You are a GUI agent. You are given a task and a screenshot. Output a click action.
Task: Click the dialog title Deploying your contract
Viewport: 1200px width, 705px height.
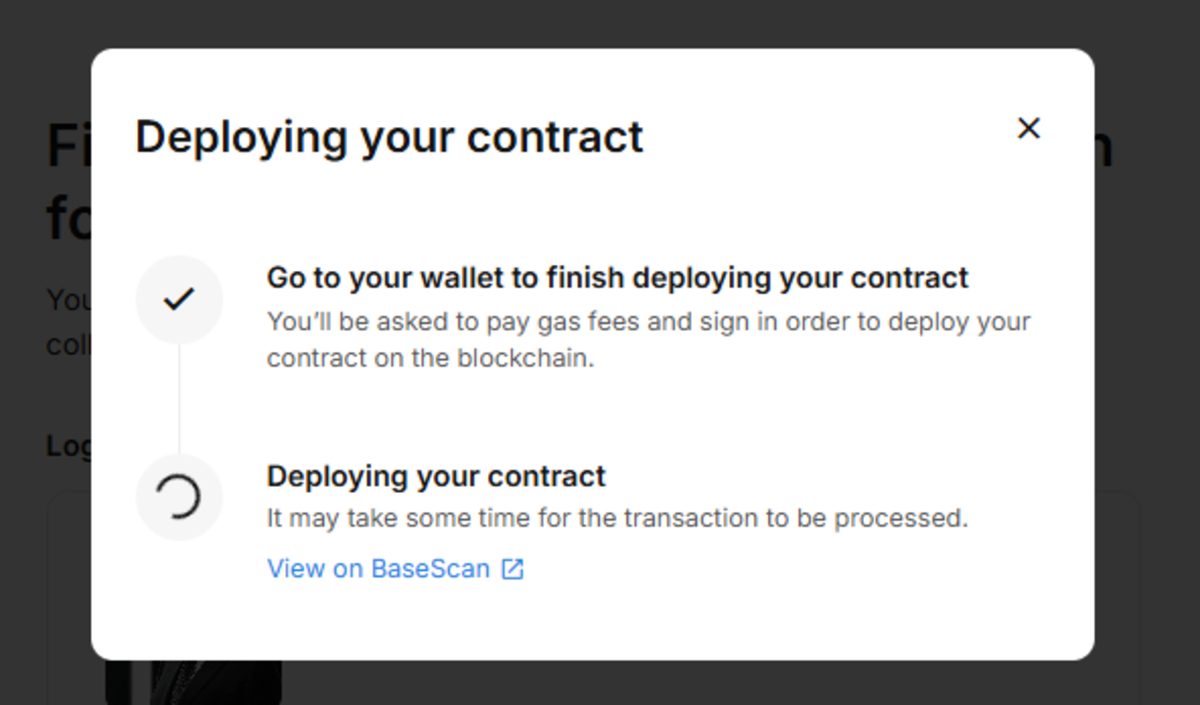click(x=389, y=137)
